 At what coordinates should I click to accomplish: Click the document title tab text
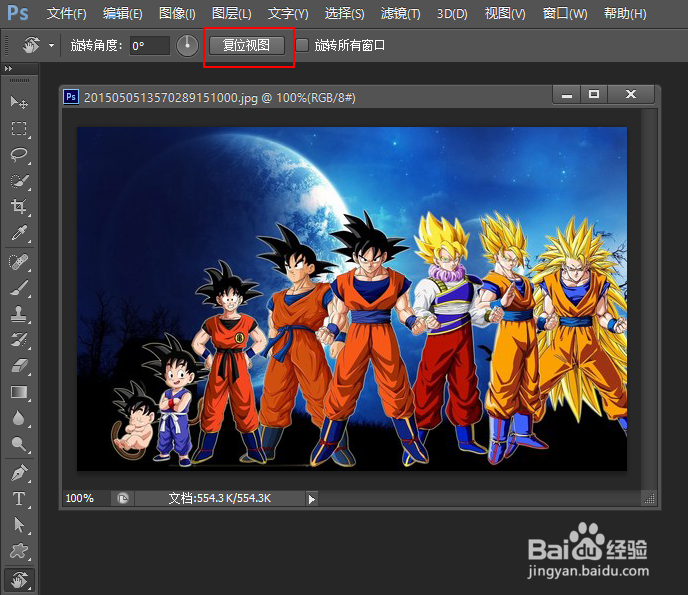[x=219, y=97]
